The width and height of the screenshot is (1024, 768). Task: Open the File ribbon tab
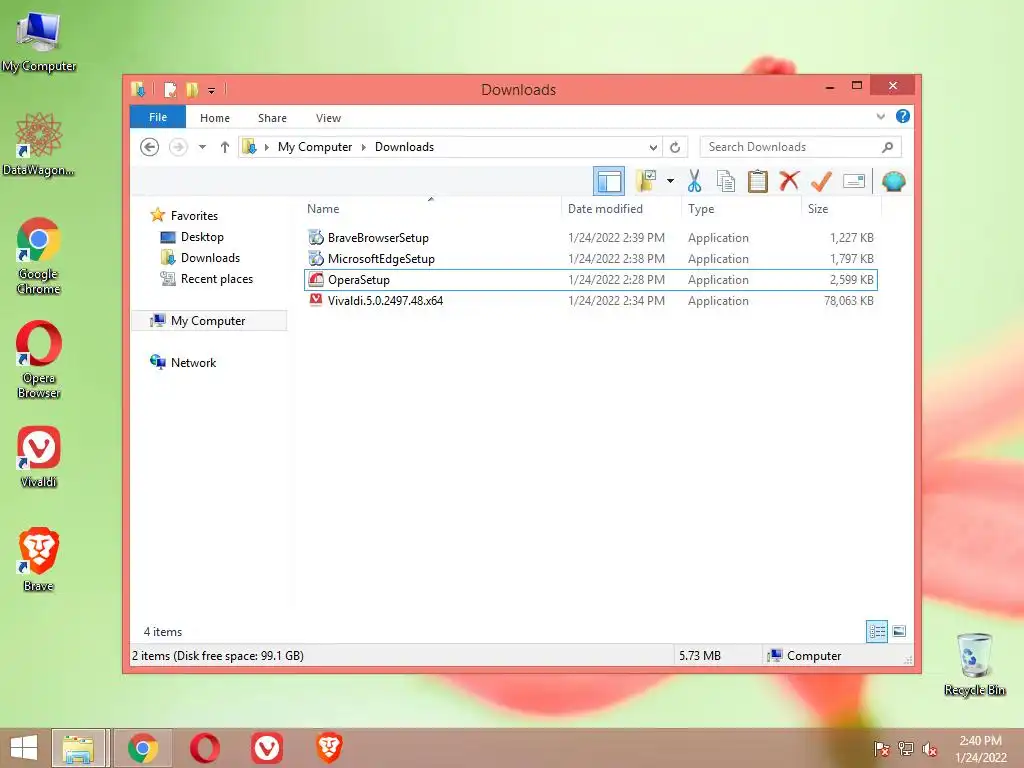click(158, 117)
